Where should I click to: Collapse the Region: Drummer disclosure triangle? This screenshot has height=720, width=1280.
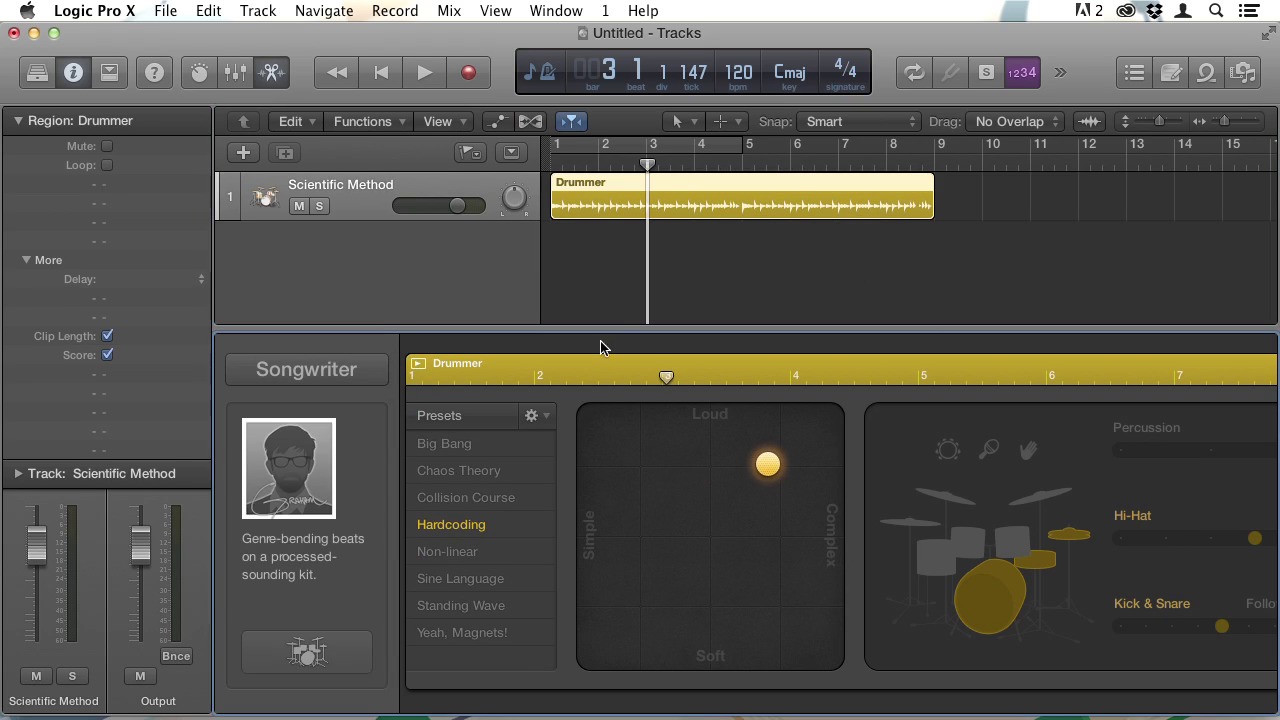pyautogui.click(x=17, y=120)
